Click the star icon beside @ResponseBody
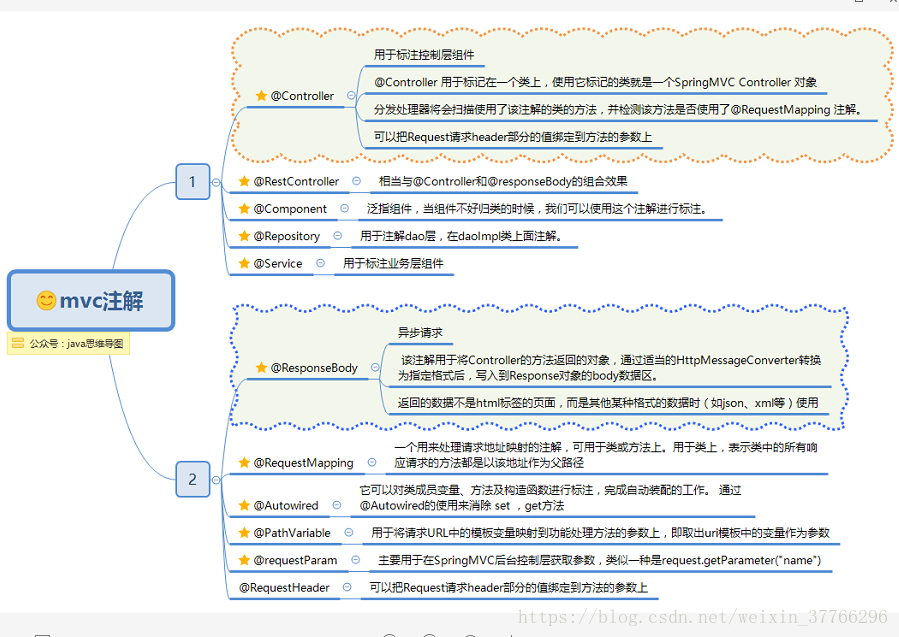This screenshot has height=637, width=899. [x=261, y=368]
